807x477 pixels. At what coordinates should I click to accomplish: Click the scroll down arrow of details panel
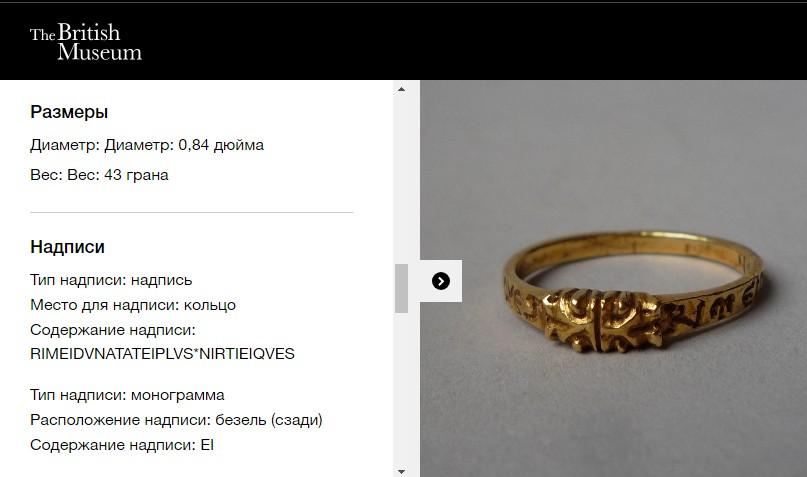[x=401, y=471]
